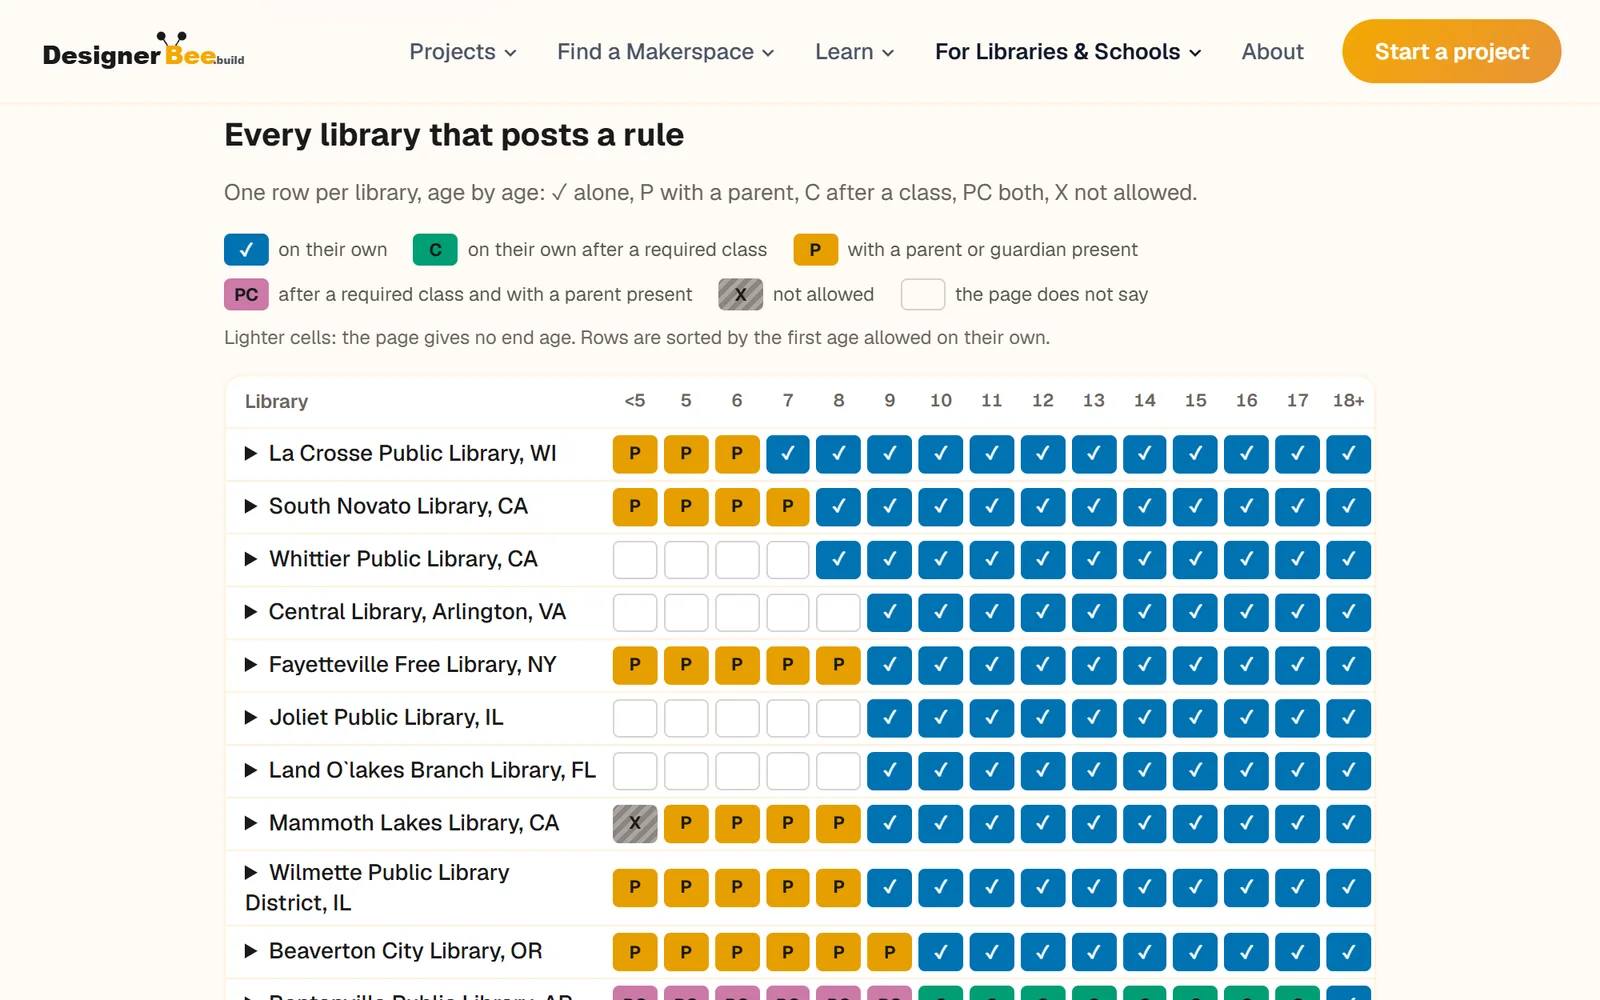Click the orange P legend swatch

[x=815, y=250]
